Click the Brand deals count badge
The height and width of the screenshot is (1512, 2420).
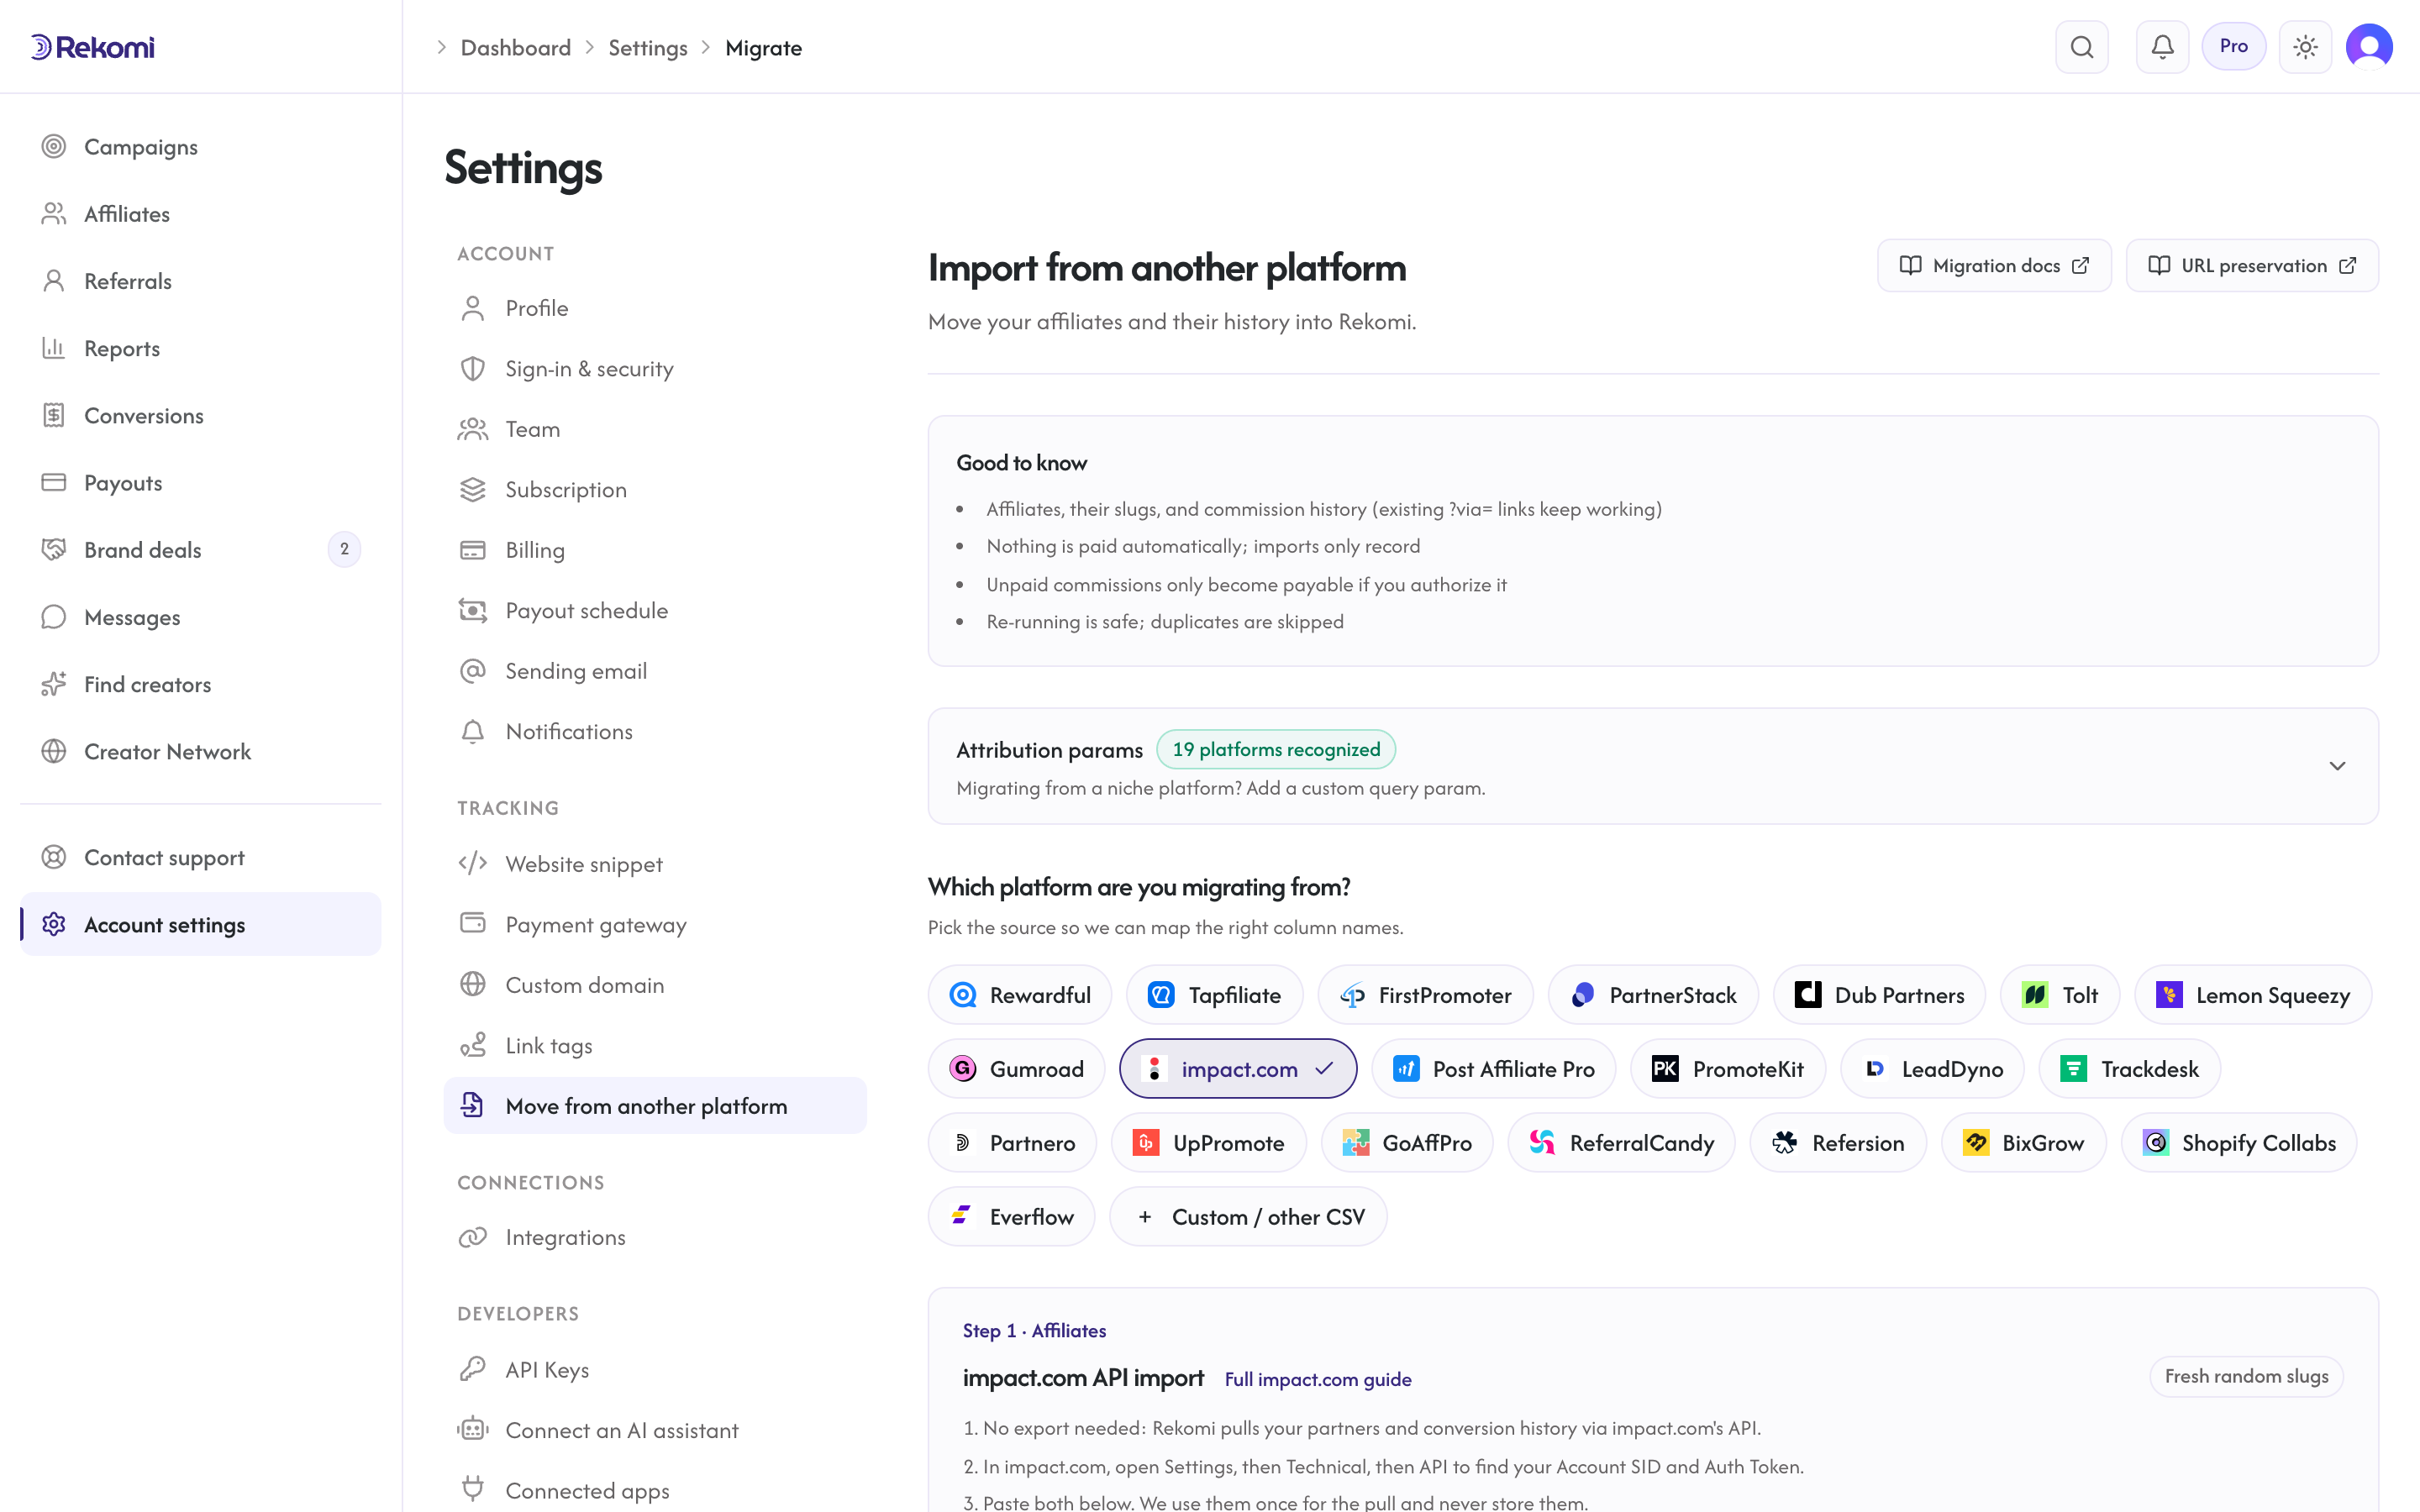344,549
